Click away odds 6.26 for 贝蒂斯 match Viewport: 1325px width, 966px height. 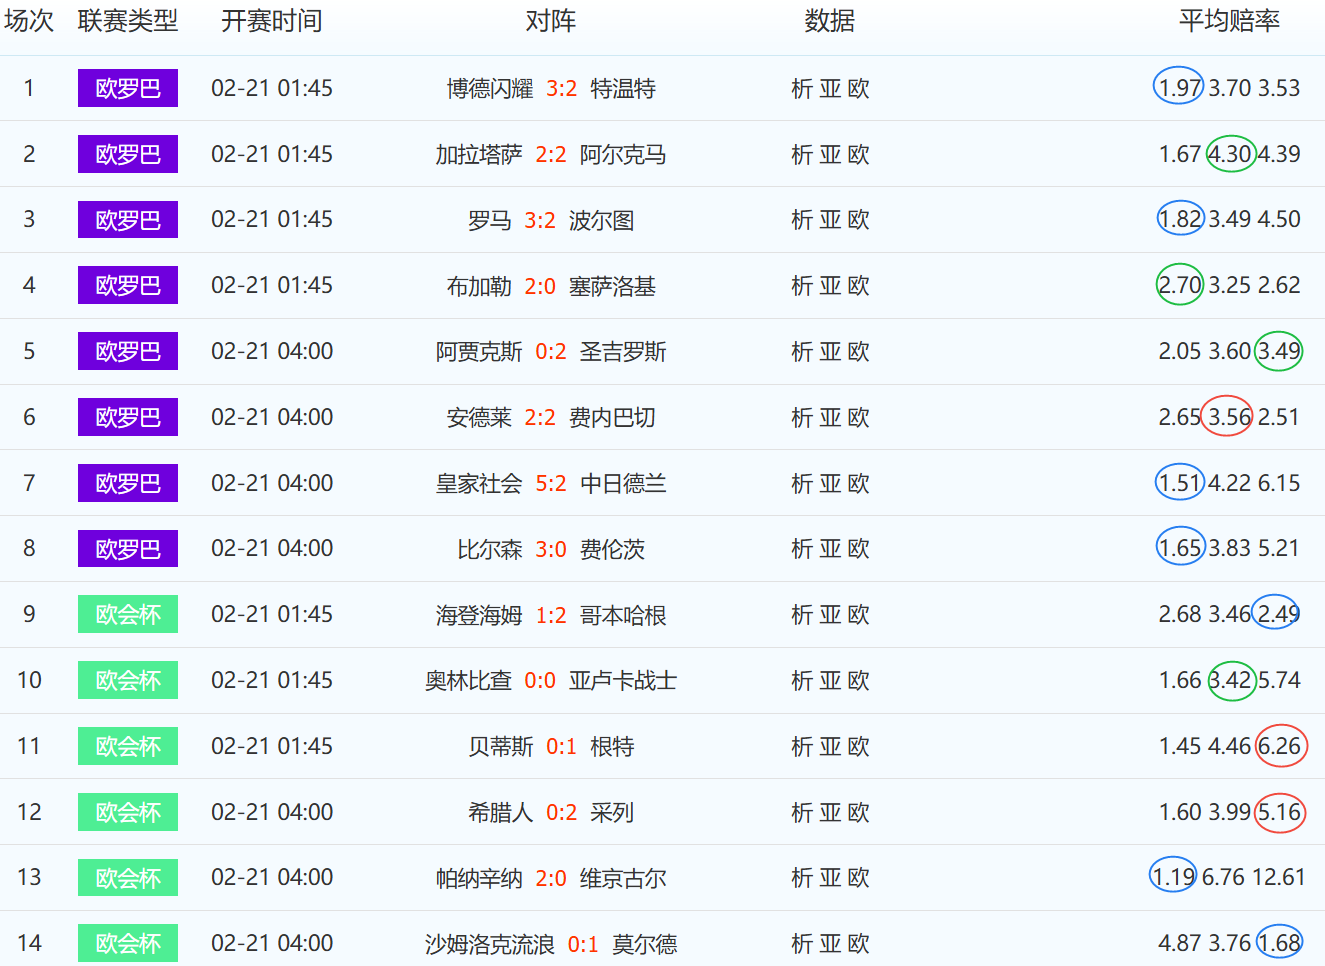click(x=1279, y=746)
